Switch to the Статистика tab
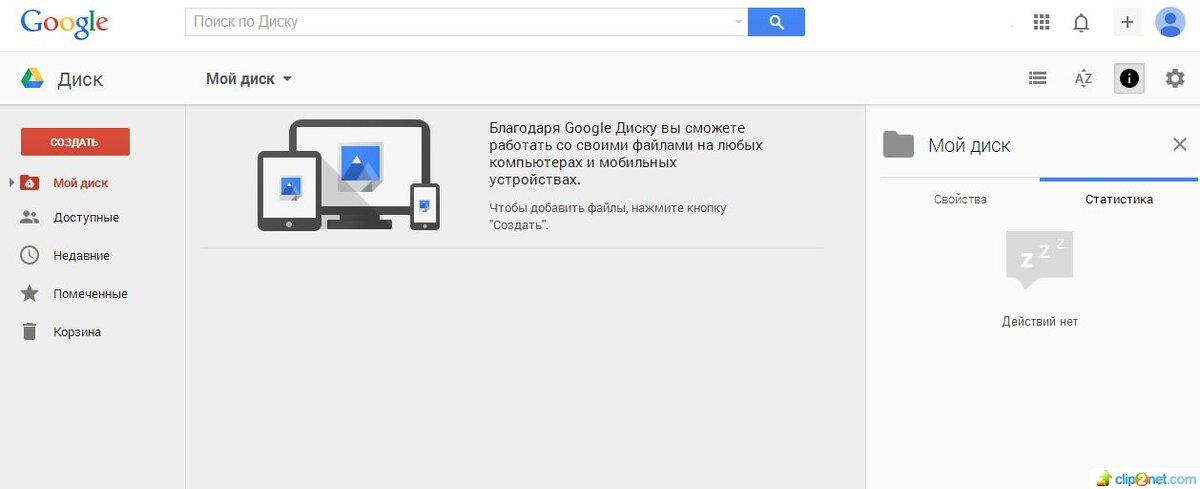1200x489 pixels. [1119, 199]
